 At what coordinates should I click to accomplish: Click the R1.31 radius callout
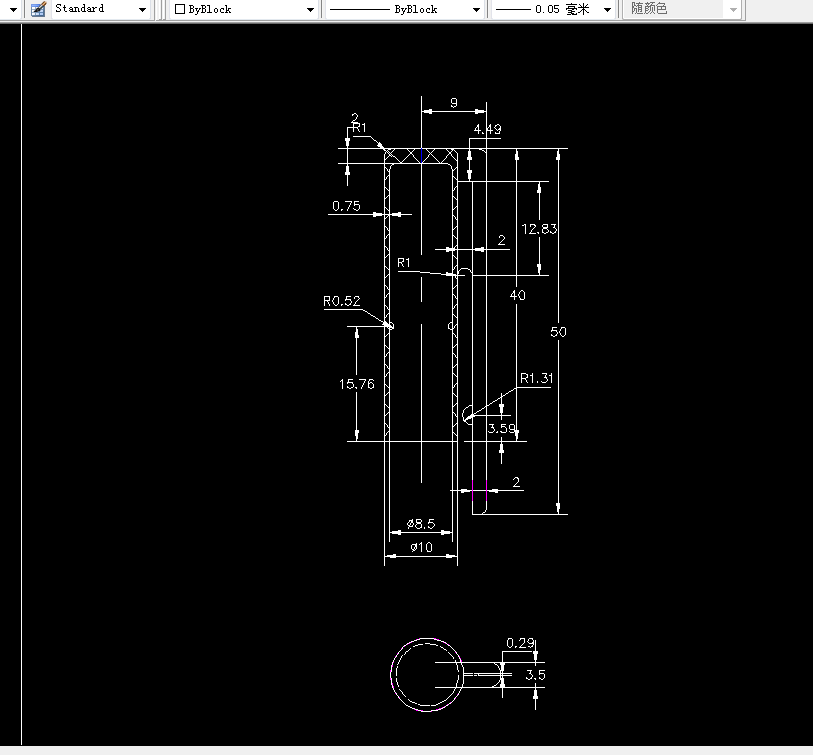537,378
